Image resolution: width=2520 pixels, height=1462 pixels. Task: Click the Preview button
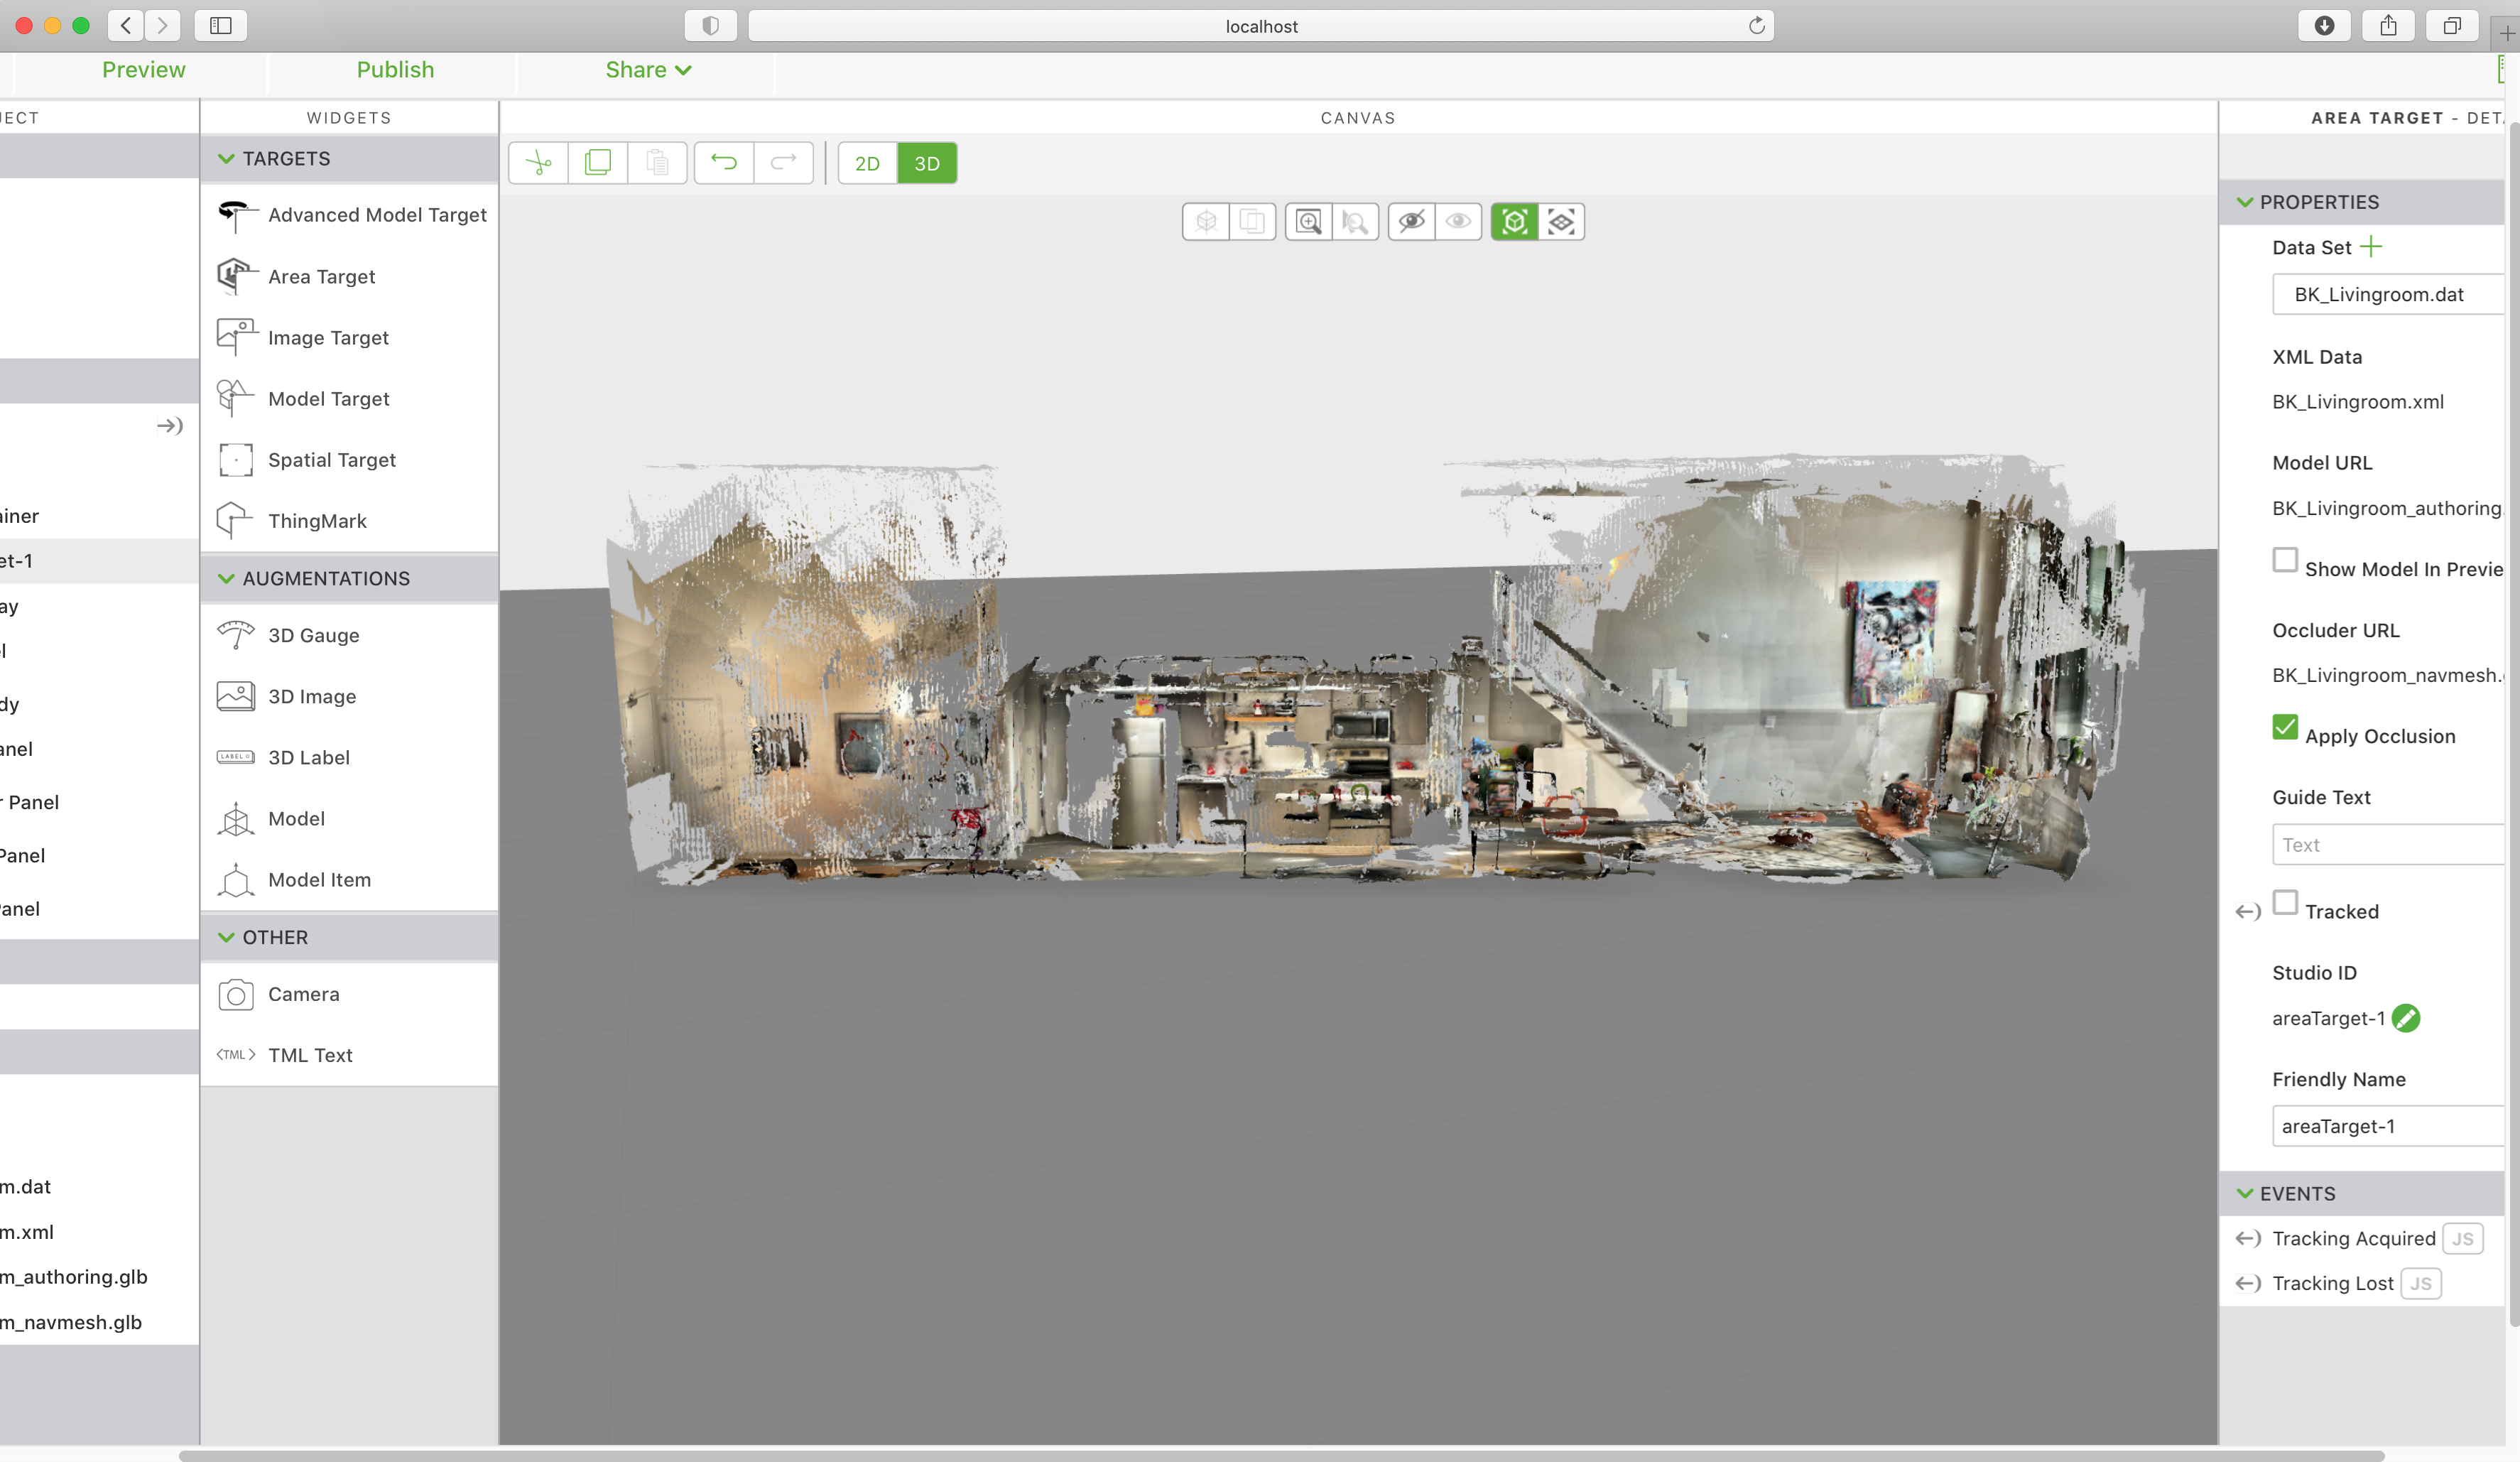(143, 70)
